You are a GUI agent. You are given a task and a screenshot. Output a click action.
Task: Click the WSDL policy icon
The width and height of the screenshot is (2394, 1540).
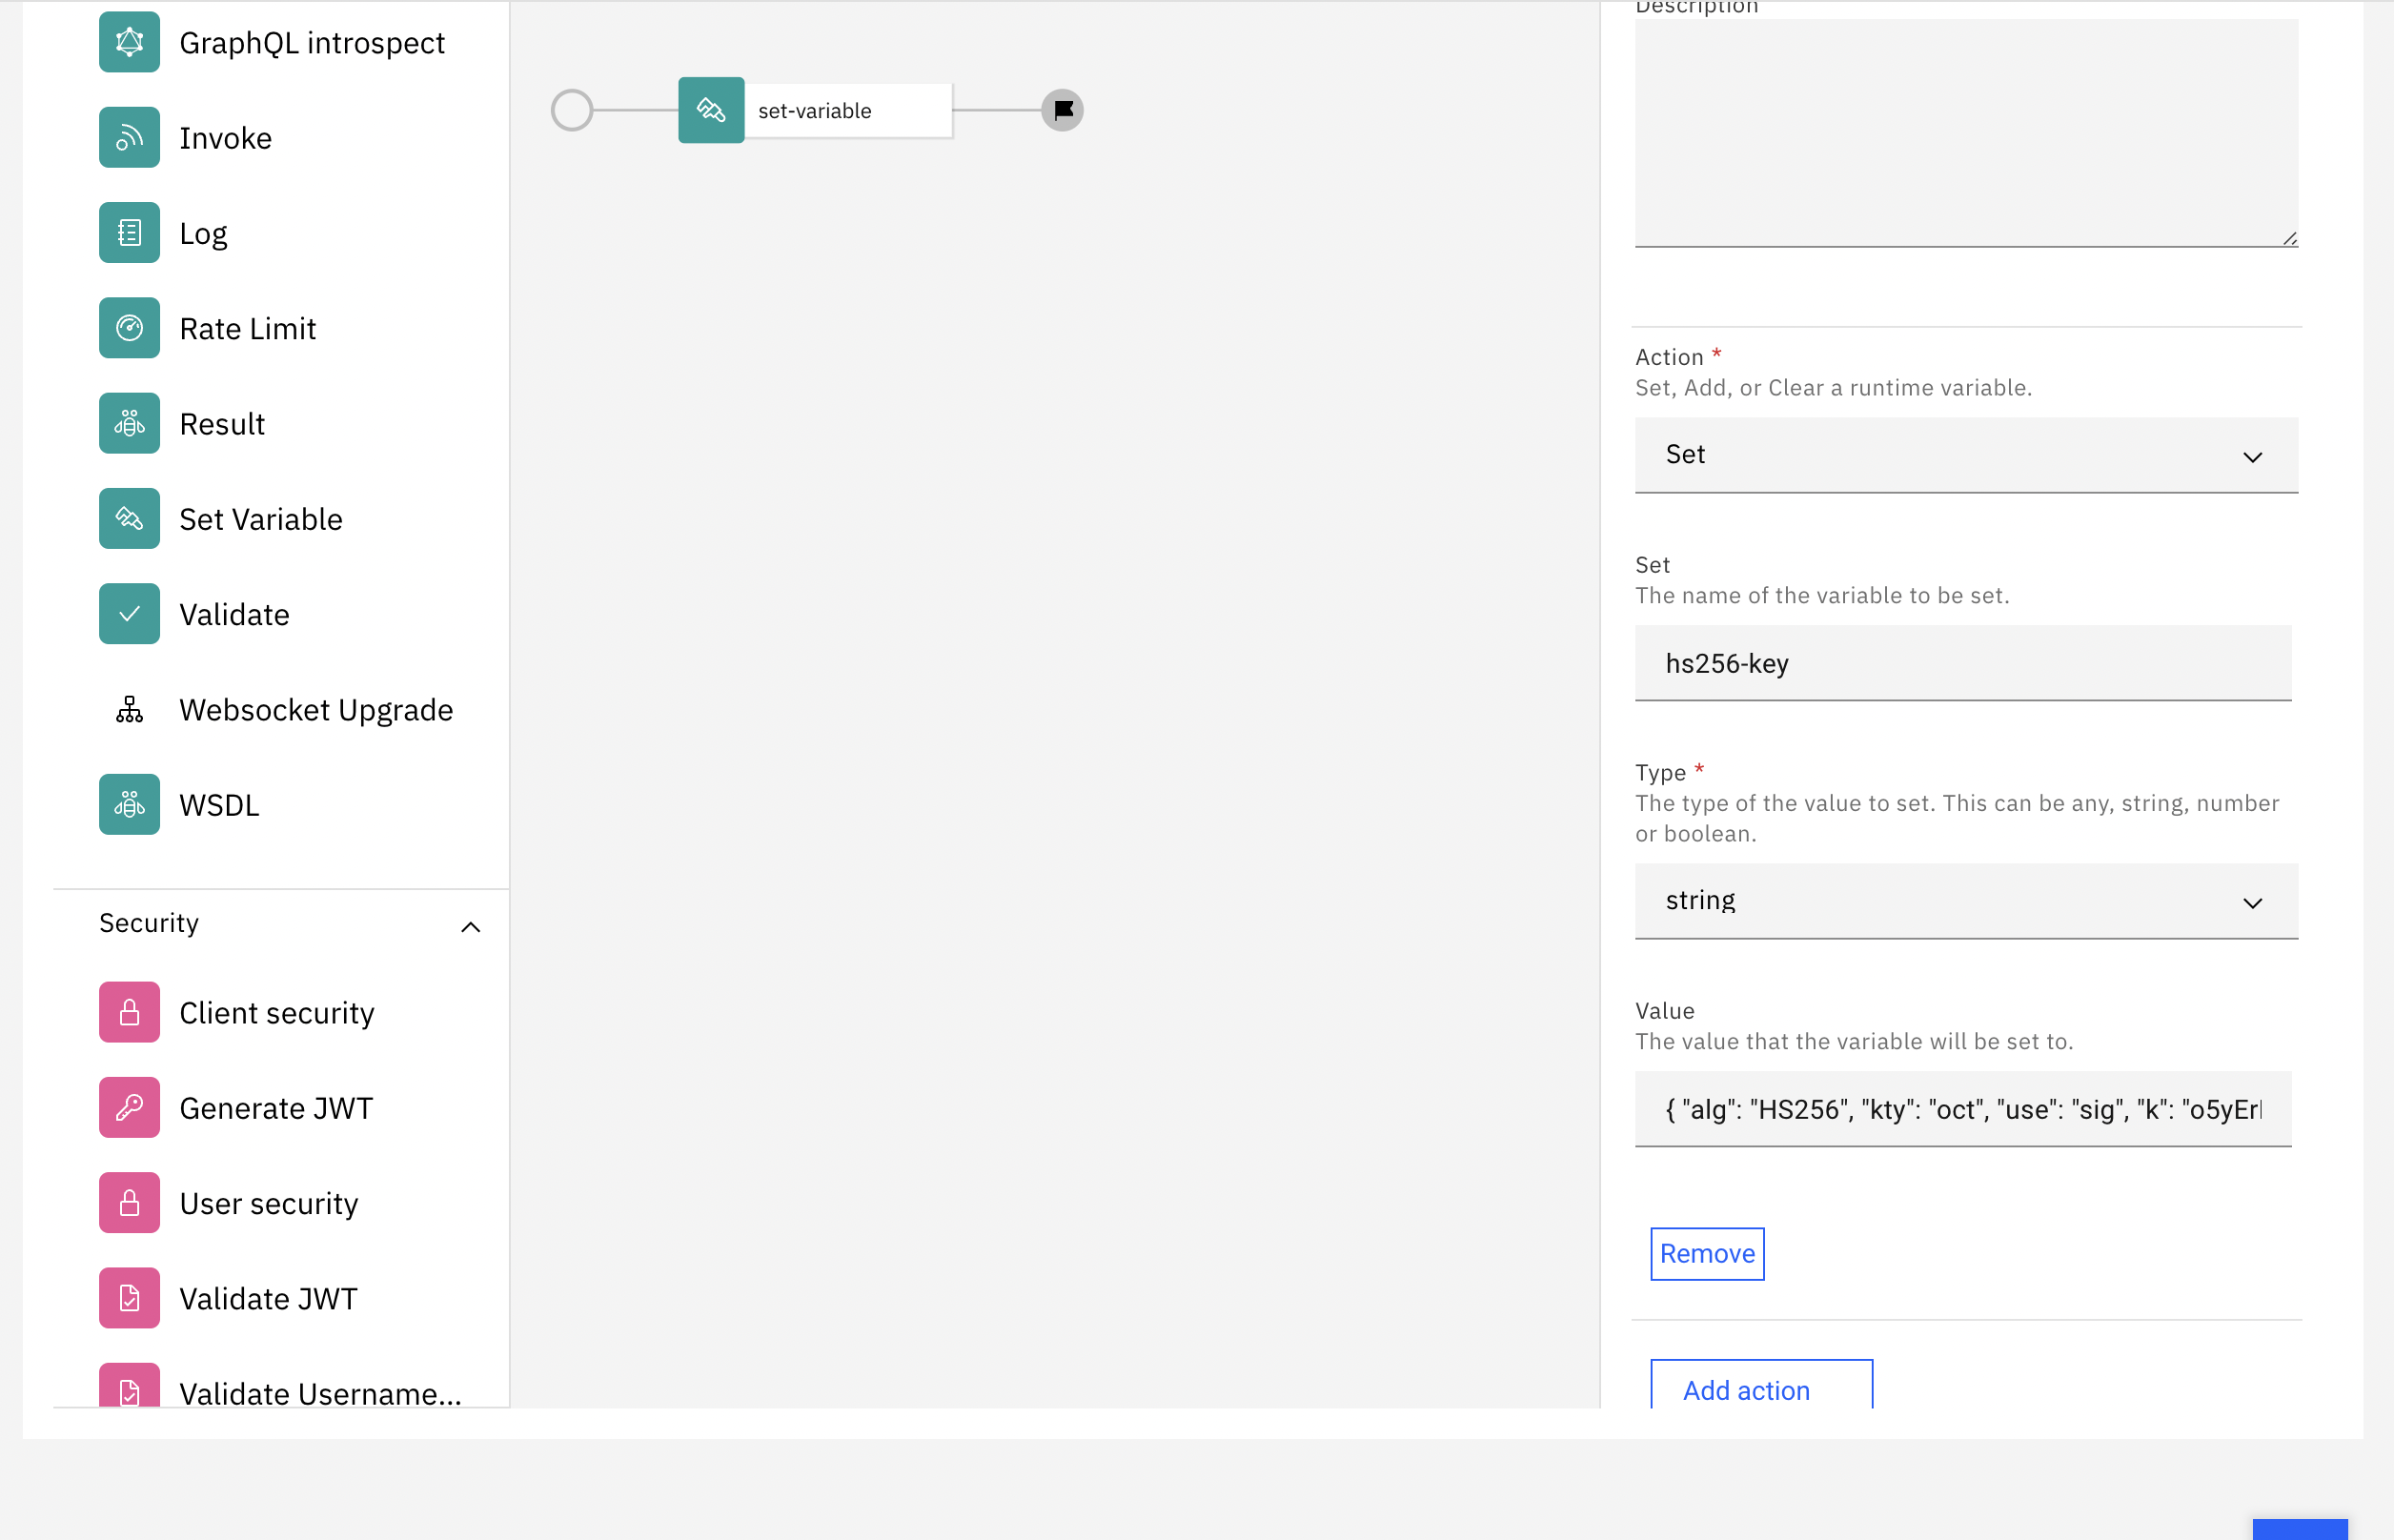[129, 804]
